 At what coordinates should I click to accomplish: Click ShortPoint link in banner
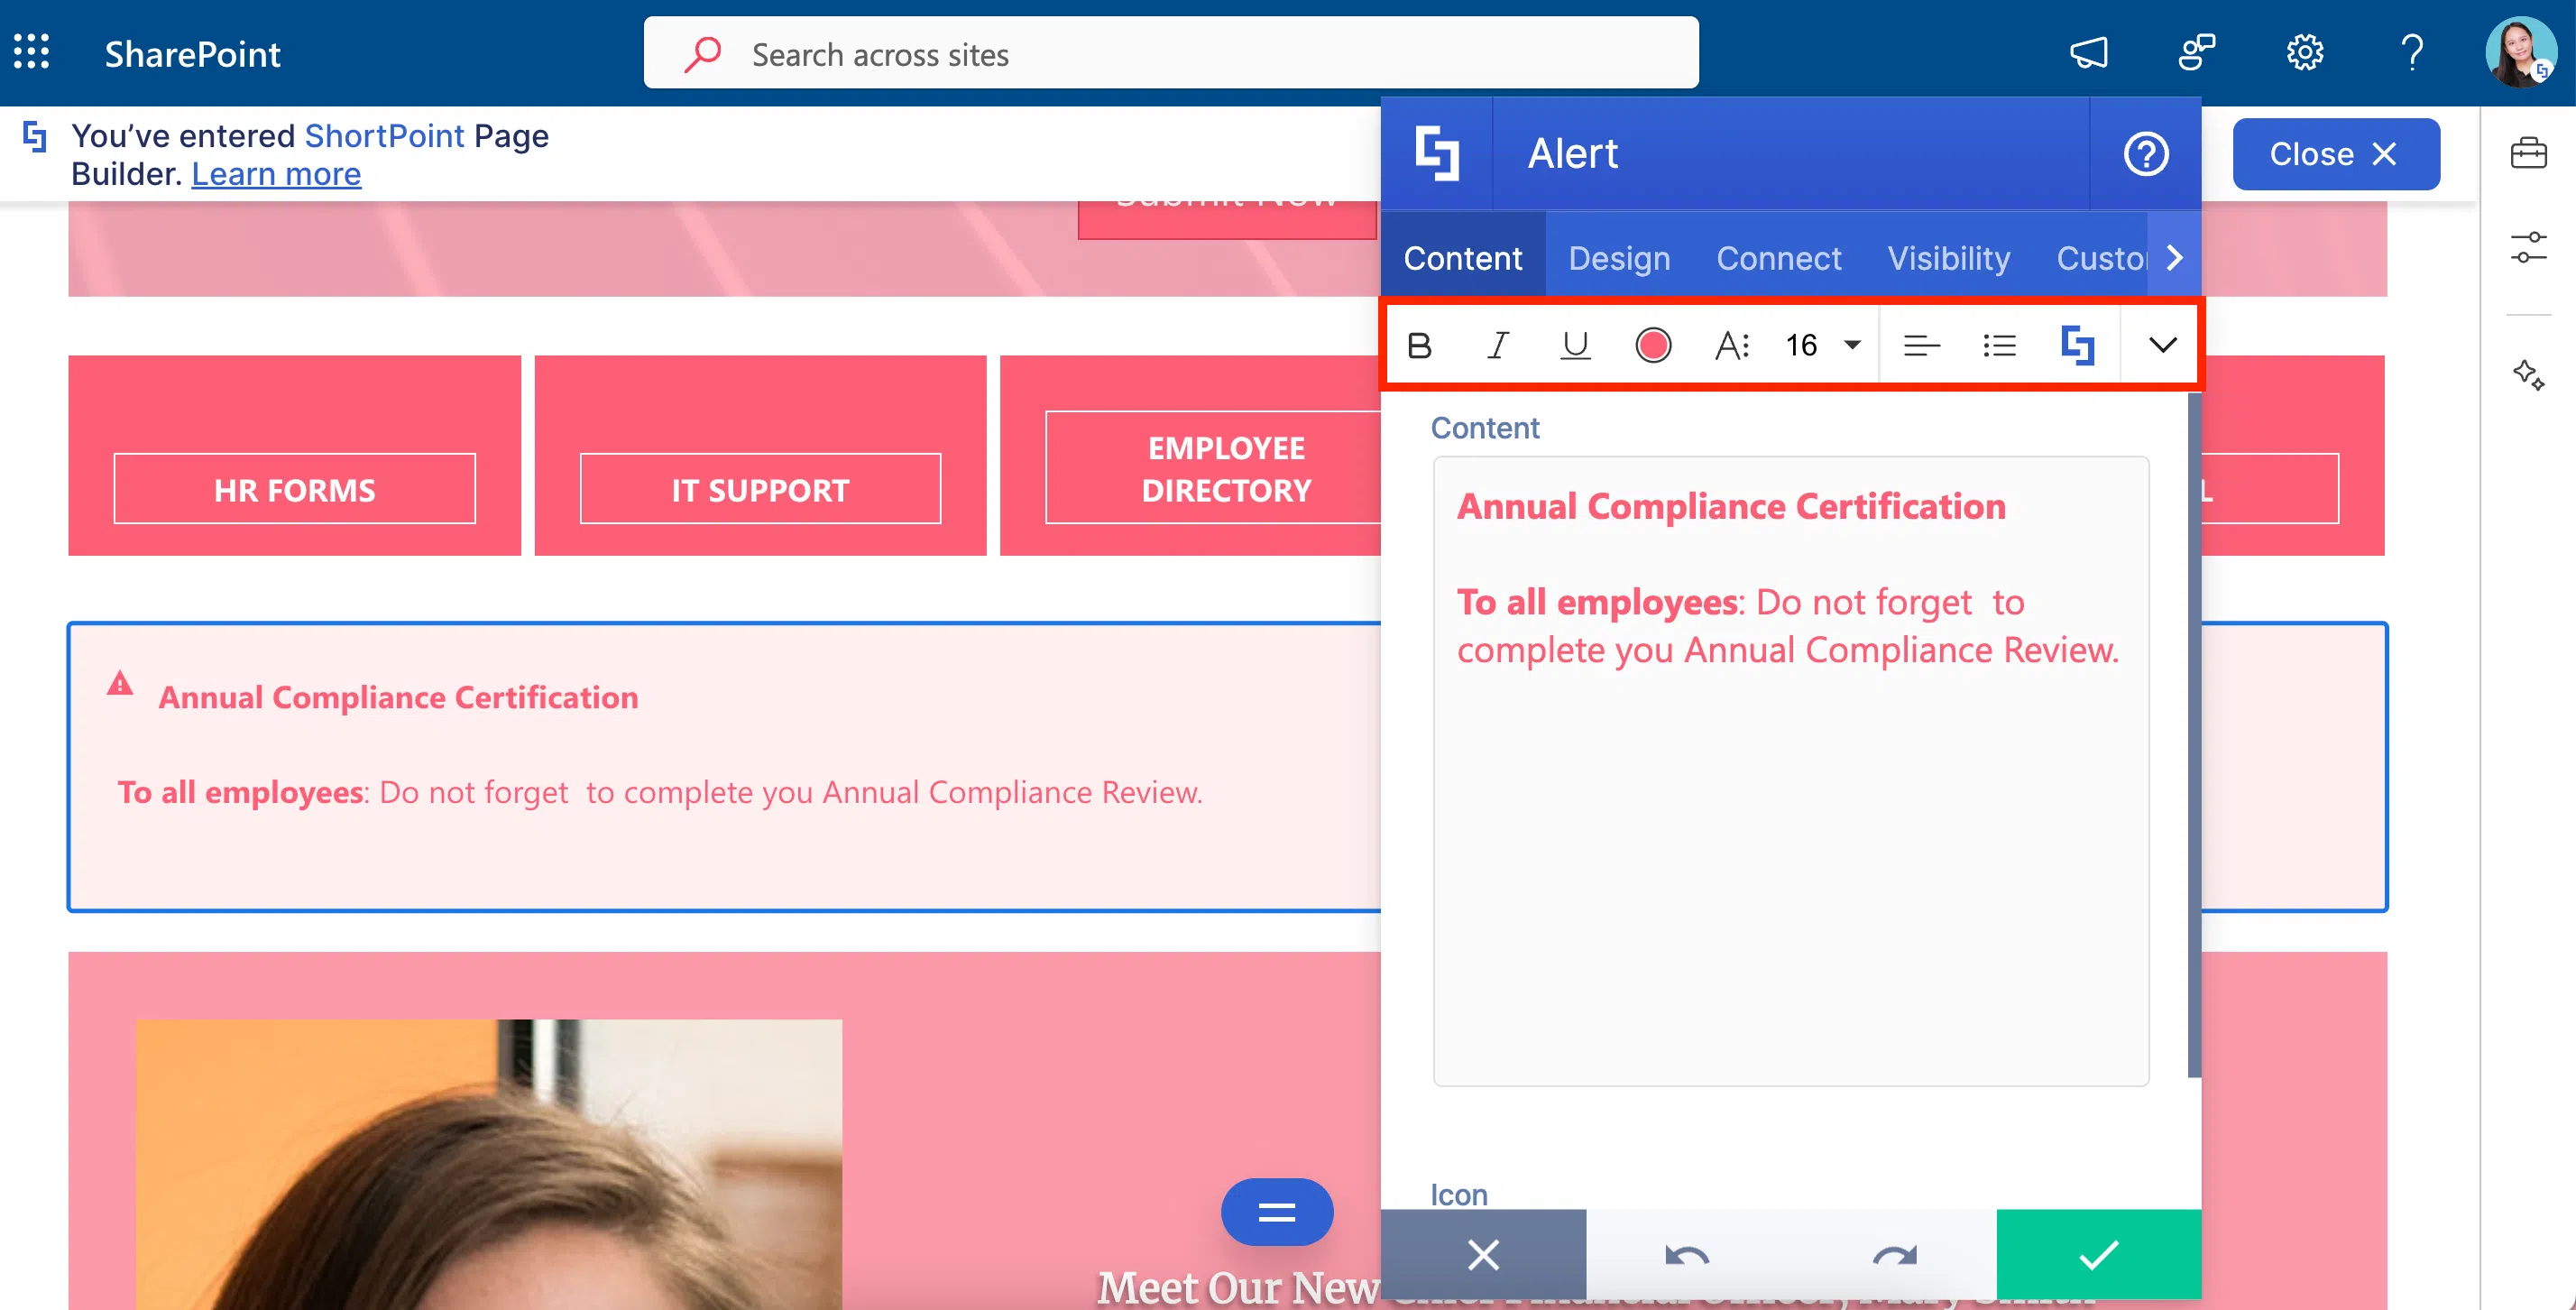[384, 135]
